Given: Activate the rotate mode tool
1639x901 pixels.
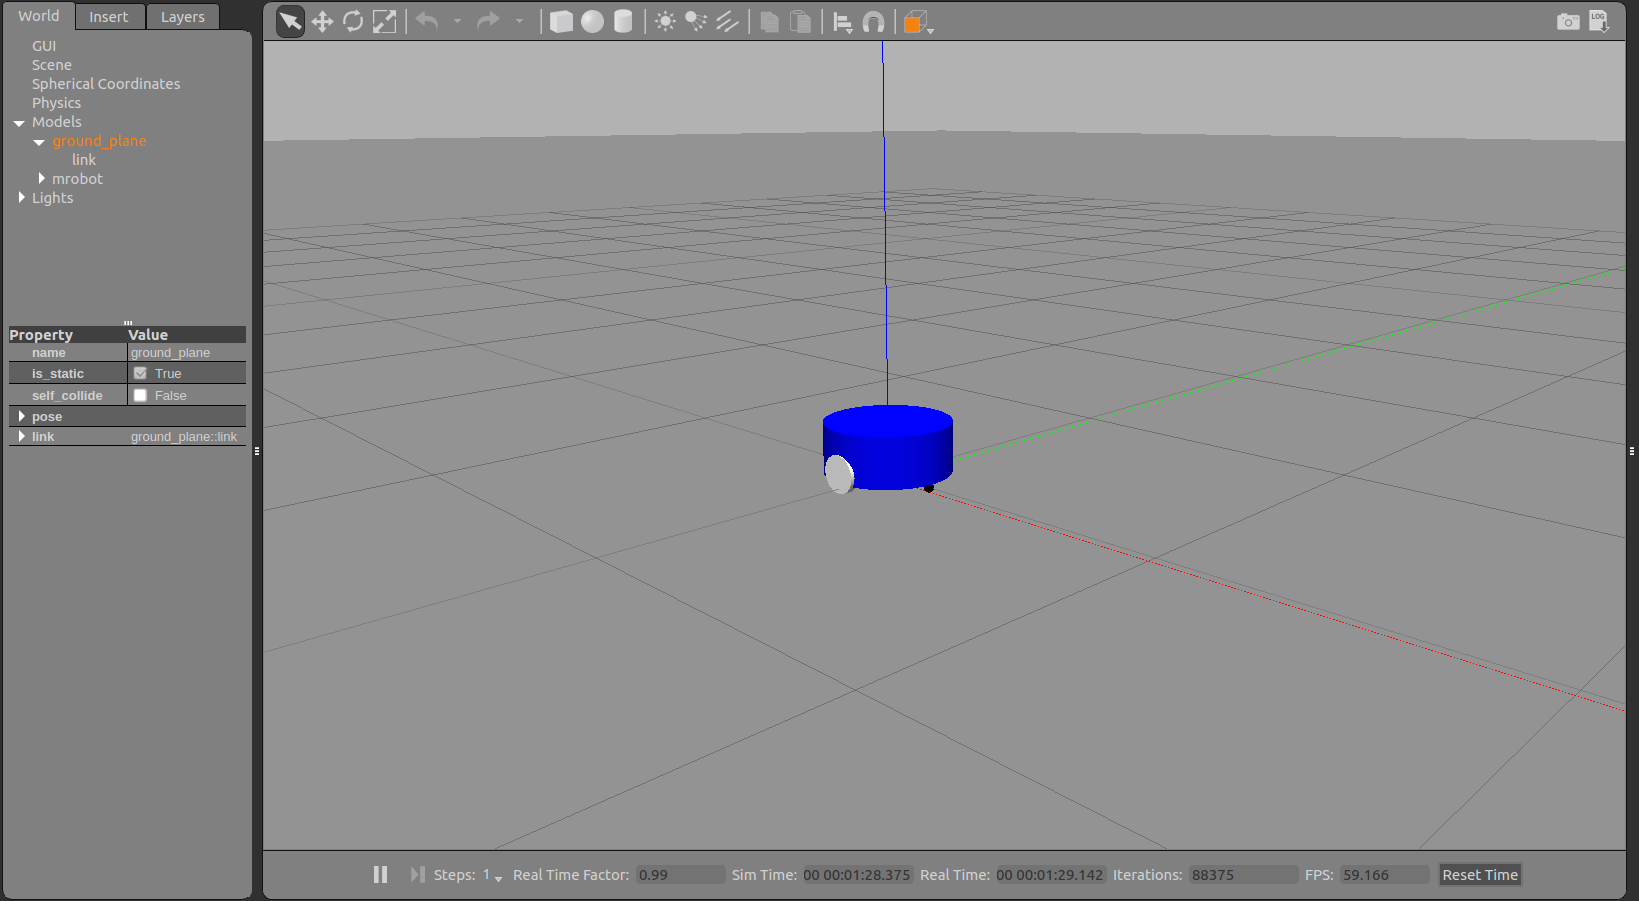Looking at the screenshot, I should coord(353,21).
